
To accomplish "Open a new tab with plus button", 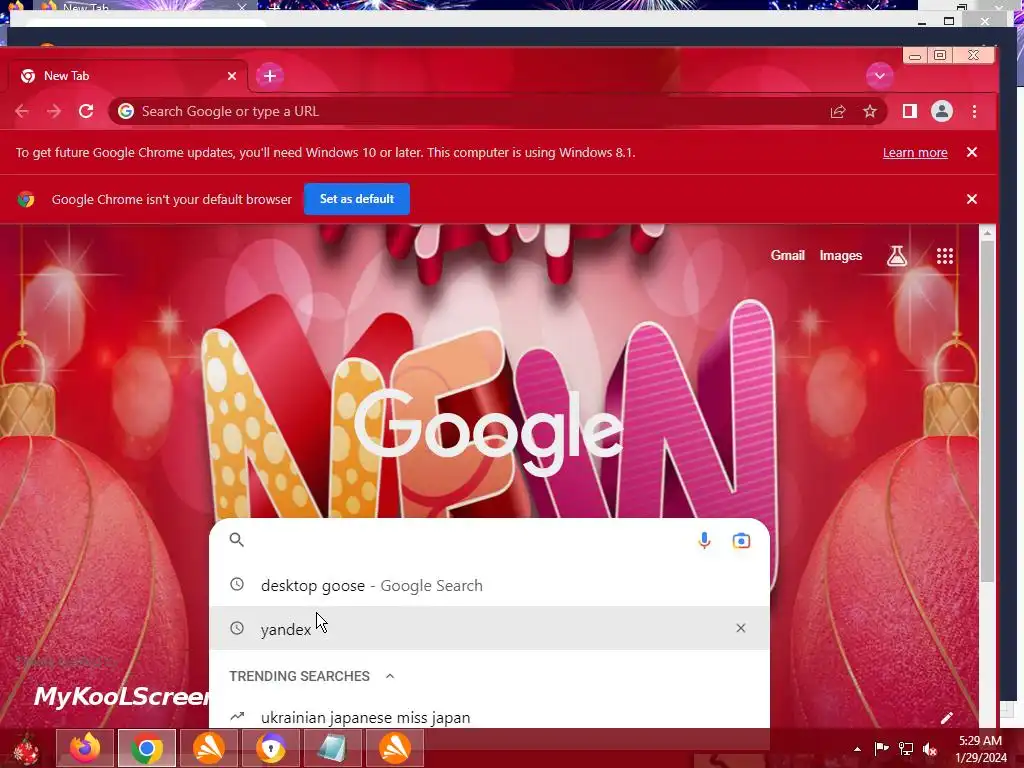I will pos(270,76).
